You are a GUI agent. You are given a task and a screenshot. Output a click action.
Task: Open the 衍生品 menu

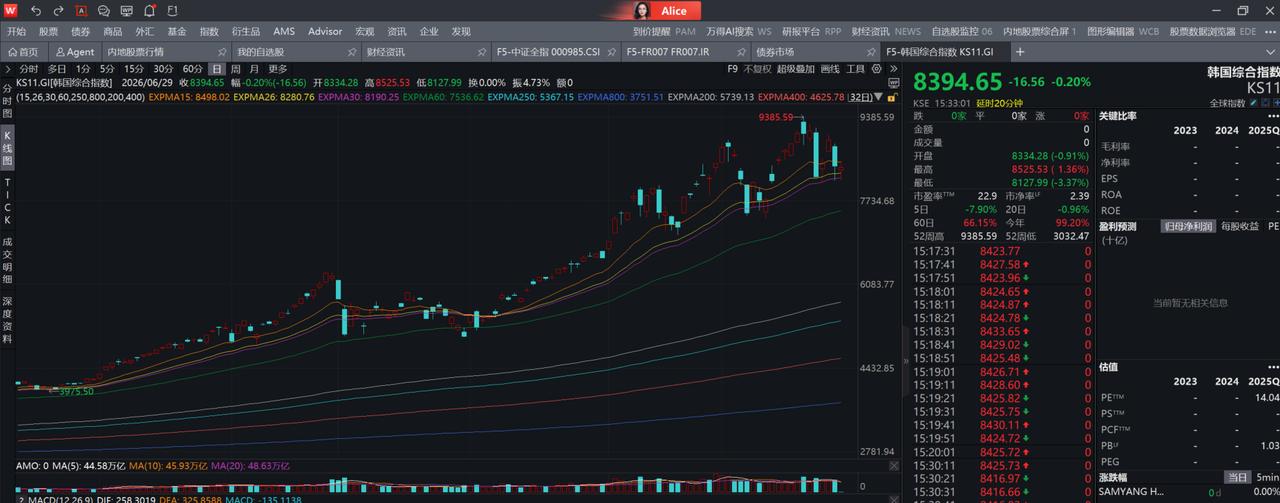pyautogui.click(x=245, y=31)
